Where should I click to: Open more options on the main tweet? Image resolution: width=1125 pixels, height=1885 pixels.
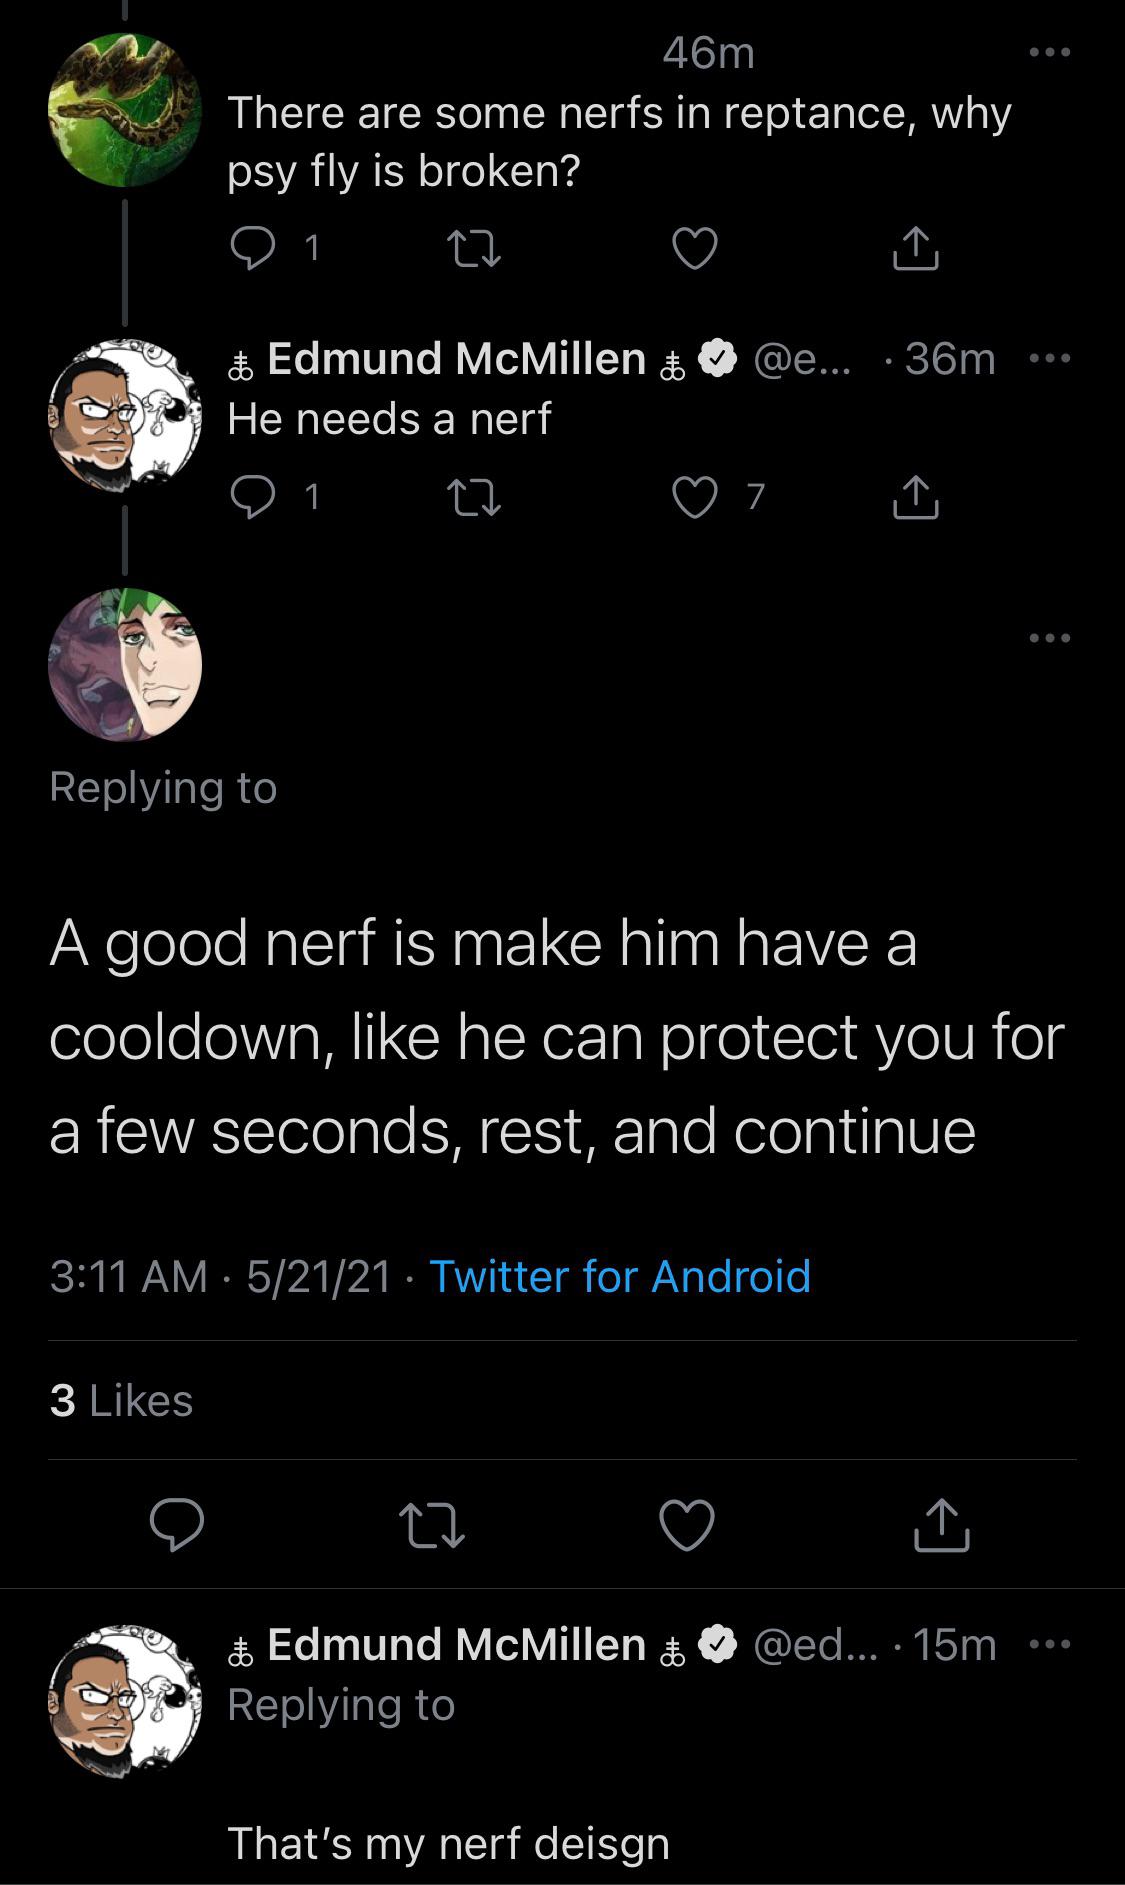pos(1050,637)
